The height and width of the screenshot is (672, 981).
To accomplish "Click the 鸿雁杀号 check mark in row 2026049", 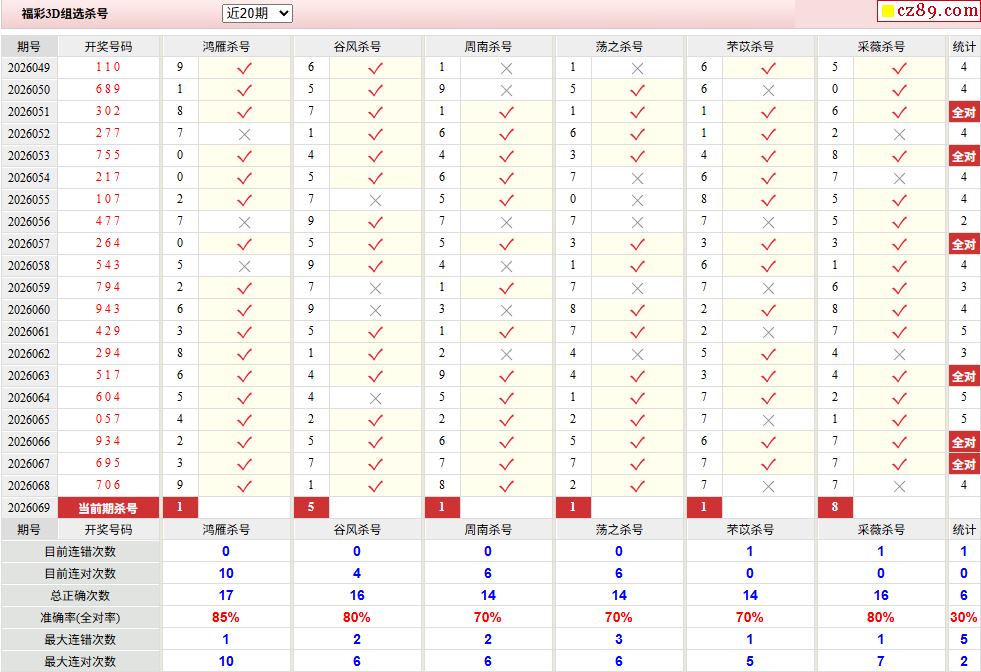I will [244, 68].
